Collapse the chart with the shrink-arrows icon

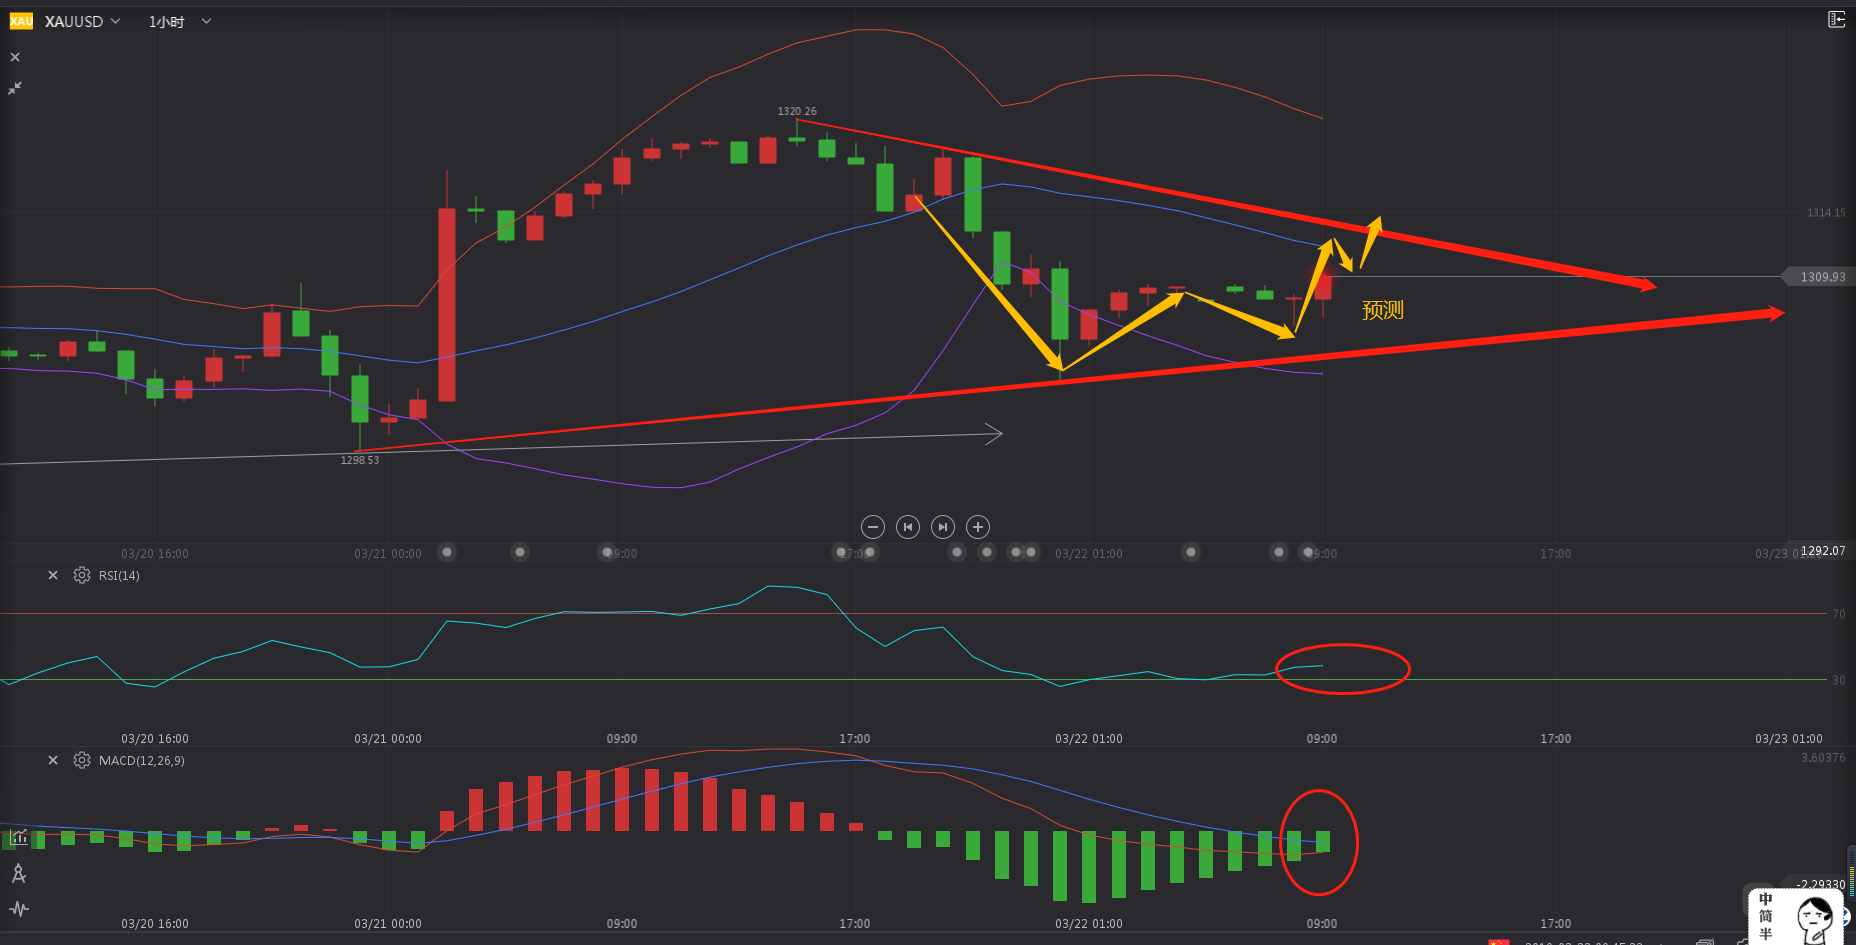(15, 89)
